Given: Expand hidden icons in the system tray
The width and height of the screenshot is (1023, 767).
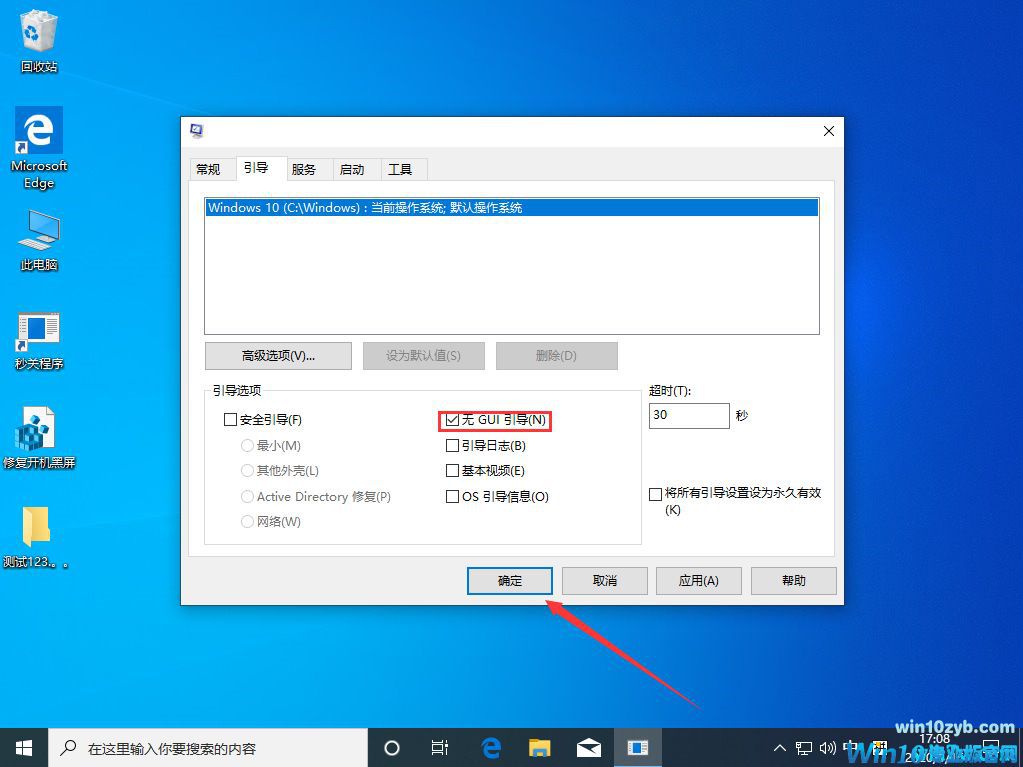Looking at the screenshot, I should (778, 747).
